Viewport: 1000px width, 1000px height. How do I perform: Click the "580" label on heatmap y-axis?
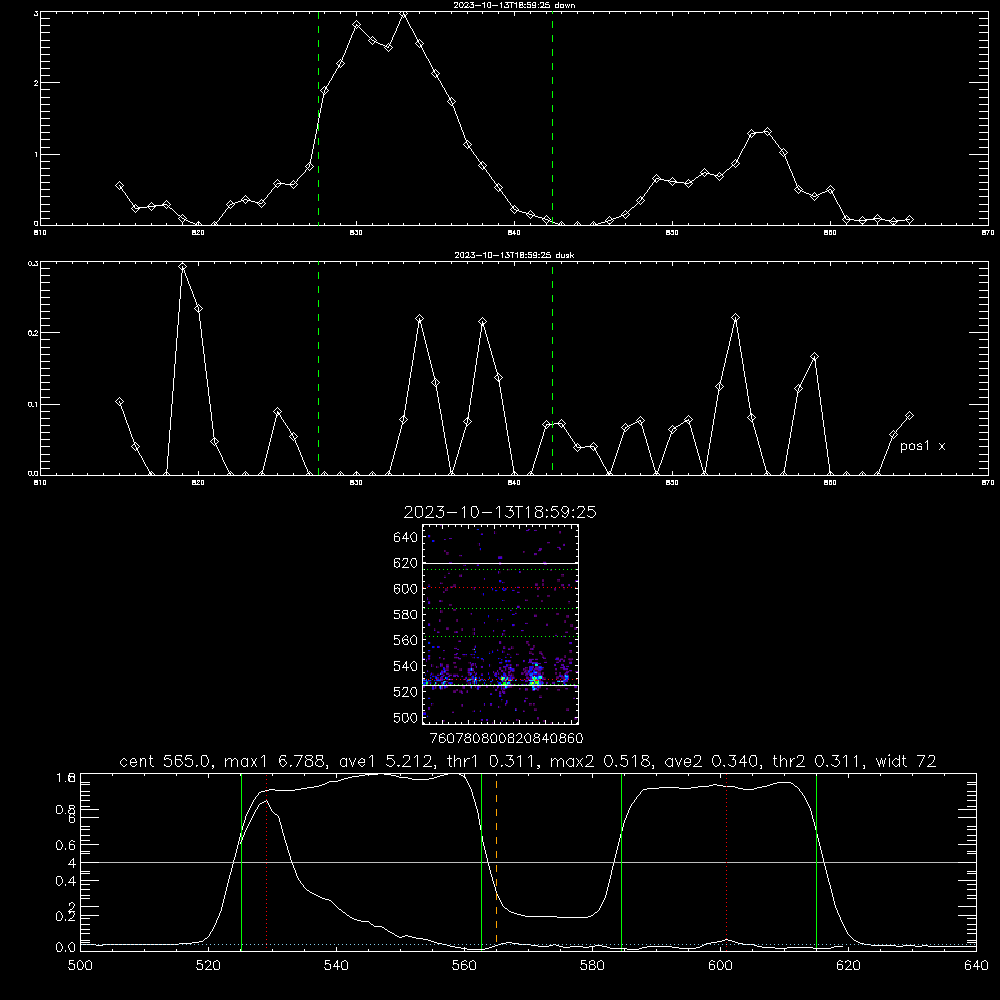pos(405,615)
